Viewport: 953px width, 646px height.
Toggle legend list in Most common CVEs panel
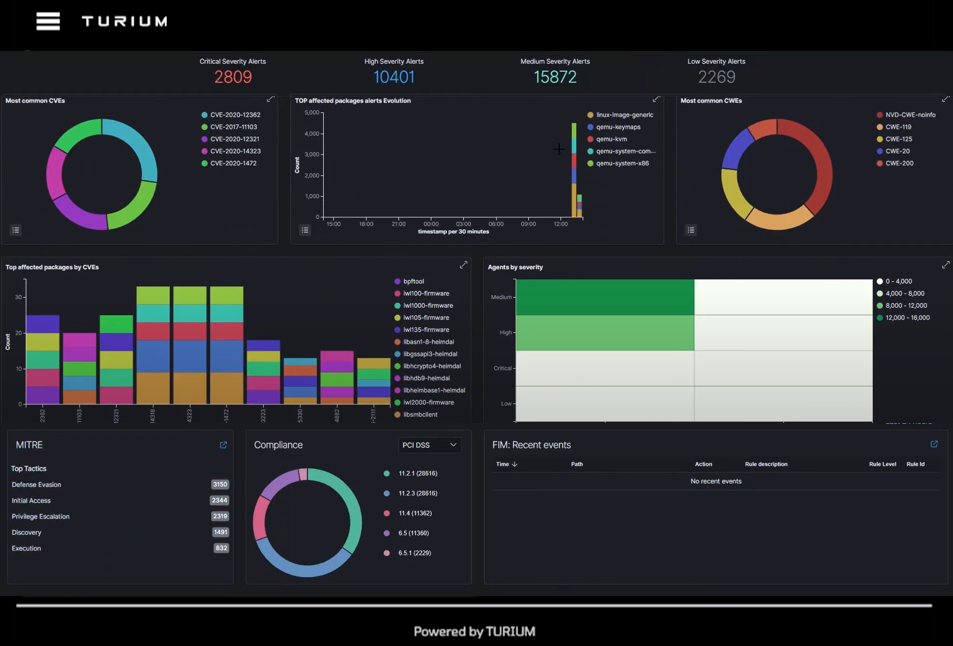pyautogui.click(x=16, y=230)
